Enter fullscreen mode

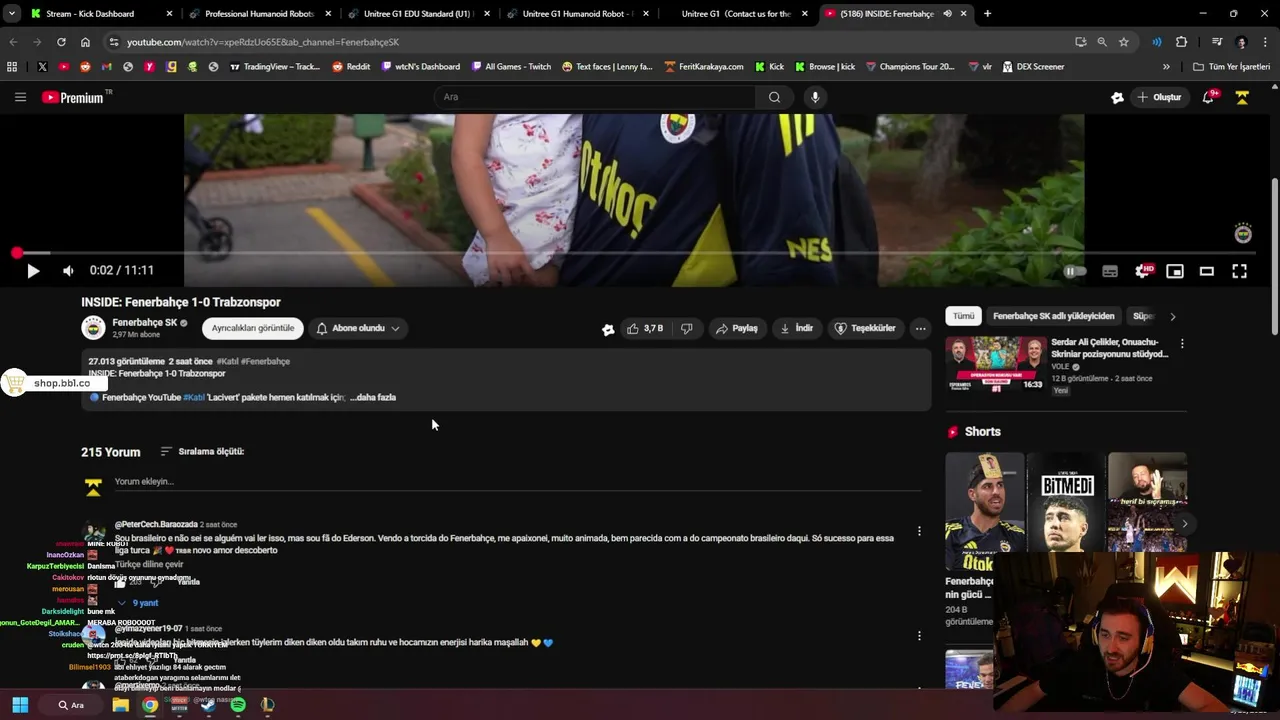point(1239,271)
